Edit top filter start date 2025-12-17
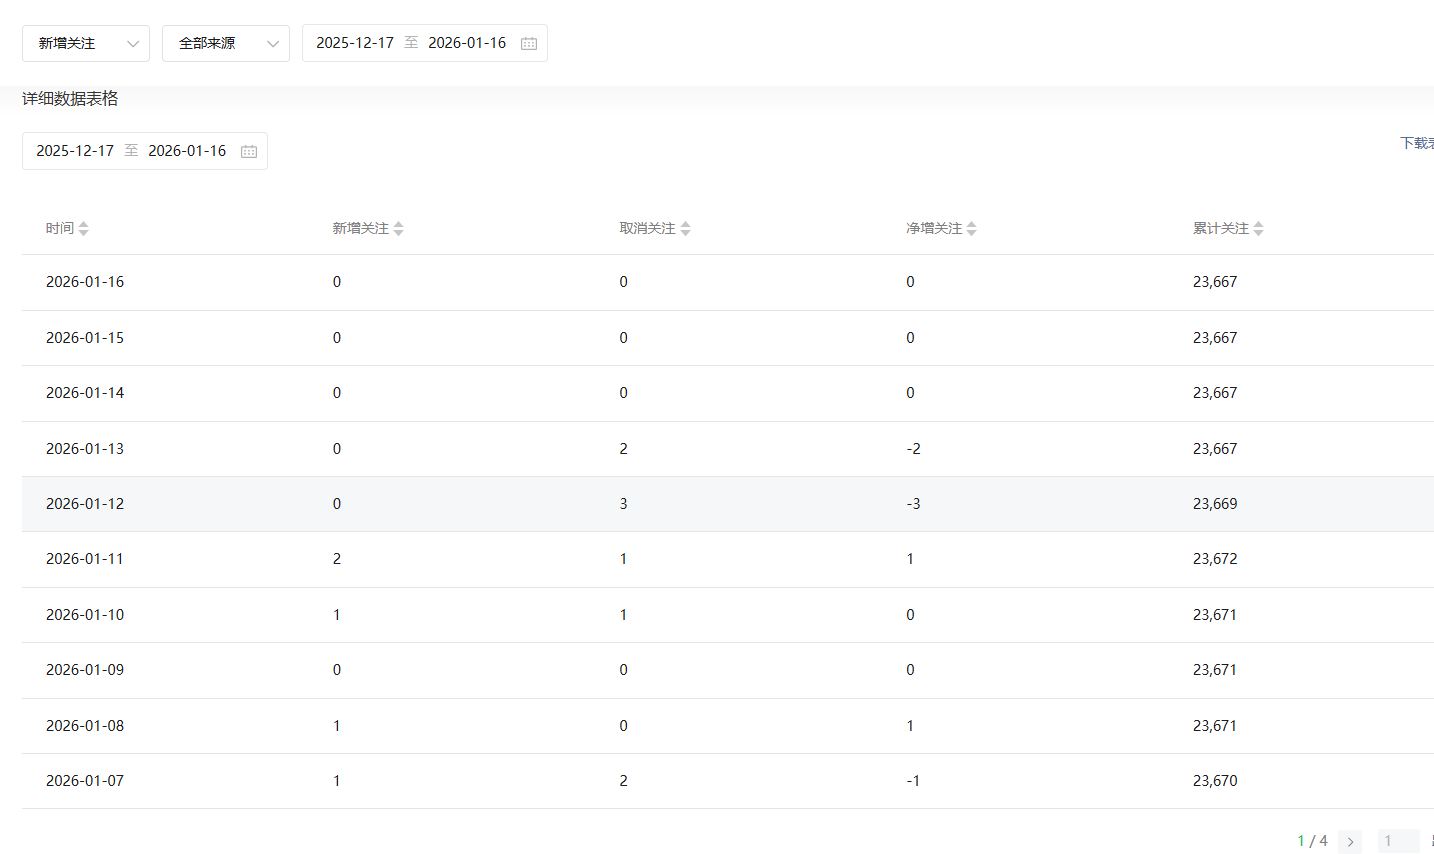 pos(355,43)
